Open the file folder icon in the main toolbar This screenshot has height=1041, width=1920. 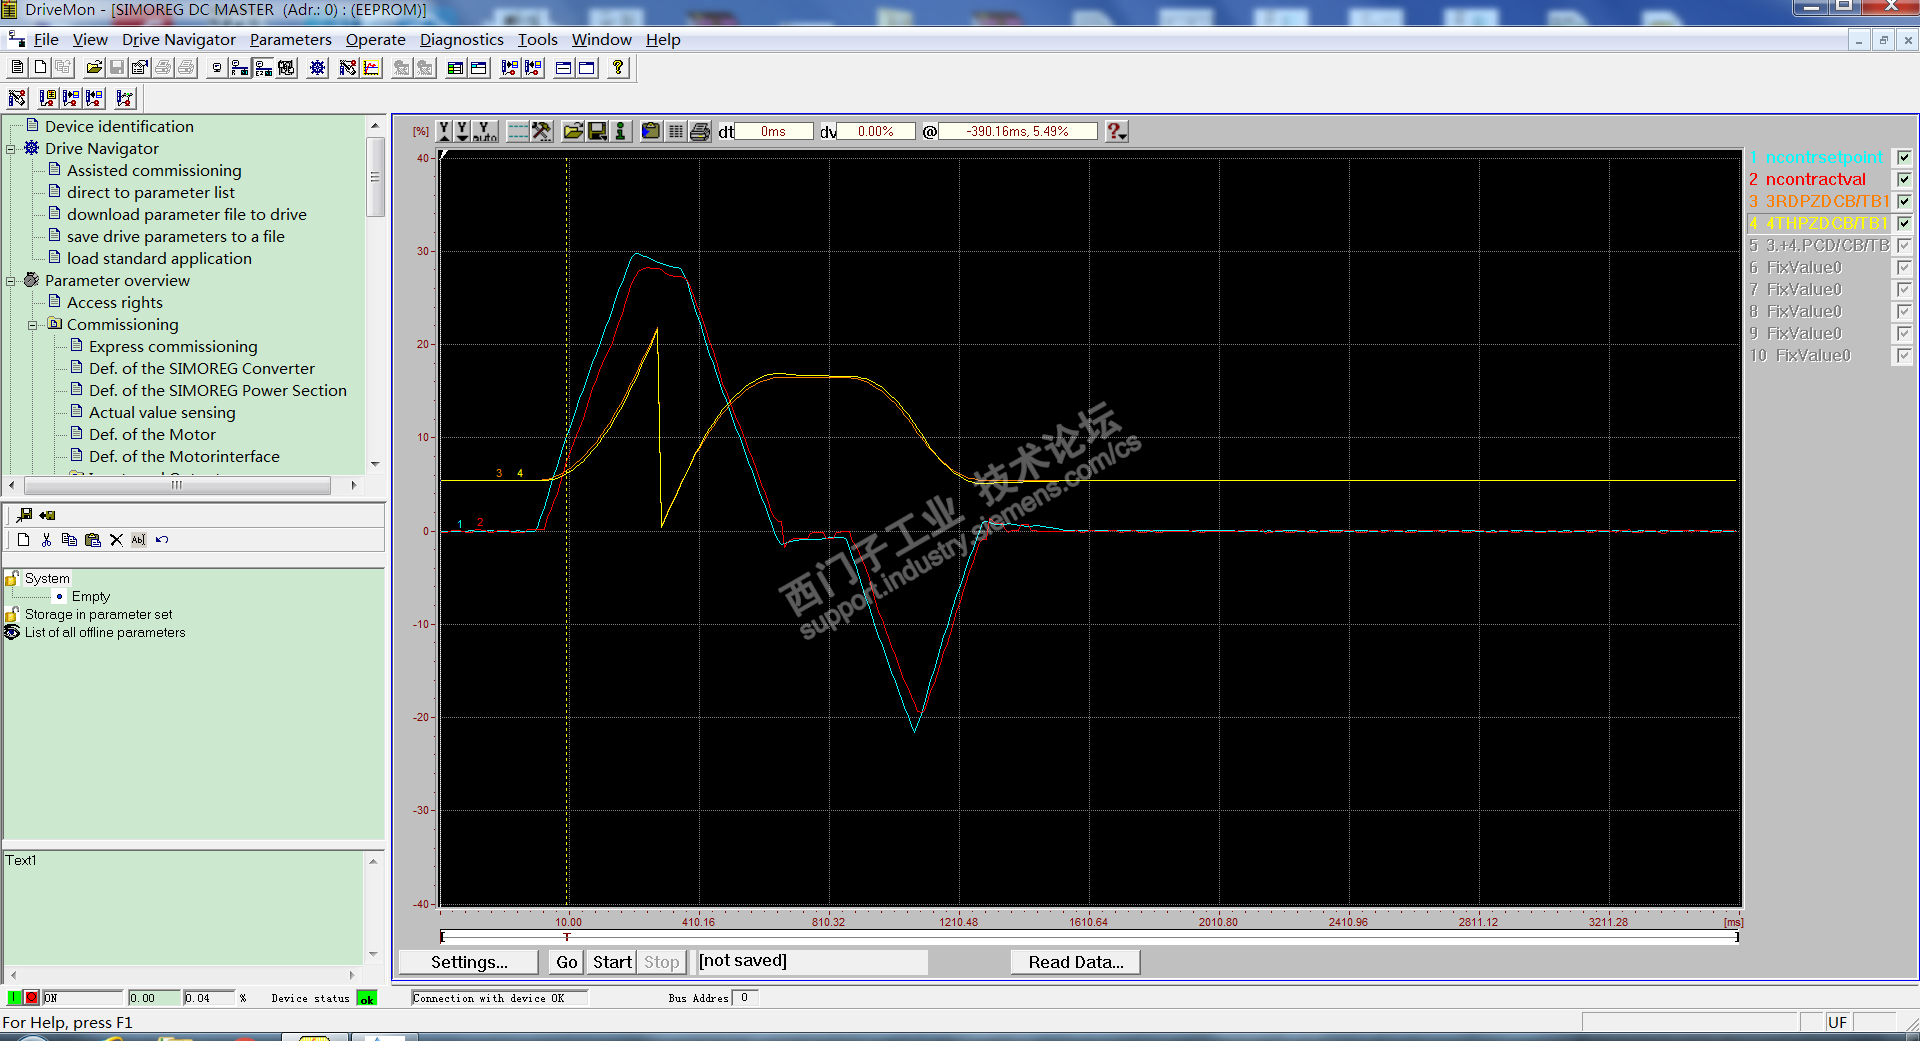(94, 68)
